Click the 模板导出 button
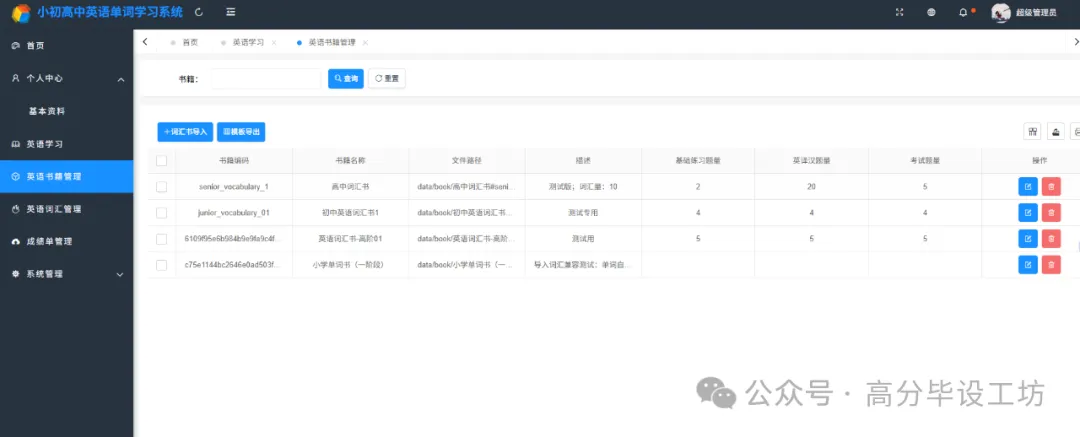The image size is (1080, 437). click(241, 132)
